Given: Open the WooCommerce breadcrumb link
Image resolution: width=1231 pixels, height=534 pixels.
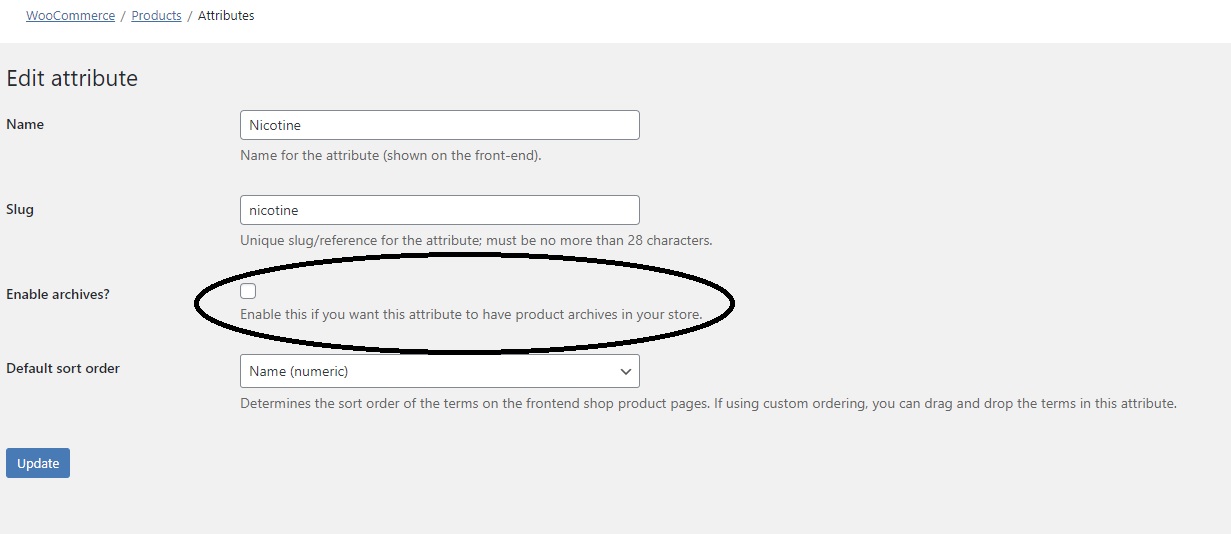Looking at the screenshot, I should click(x=70, y=16).
